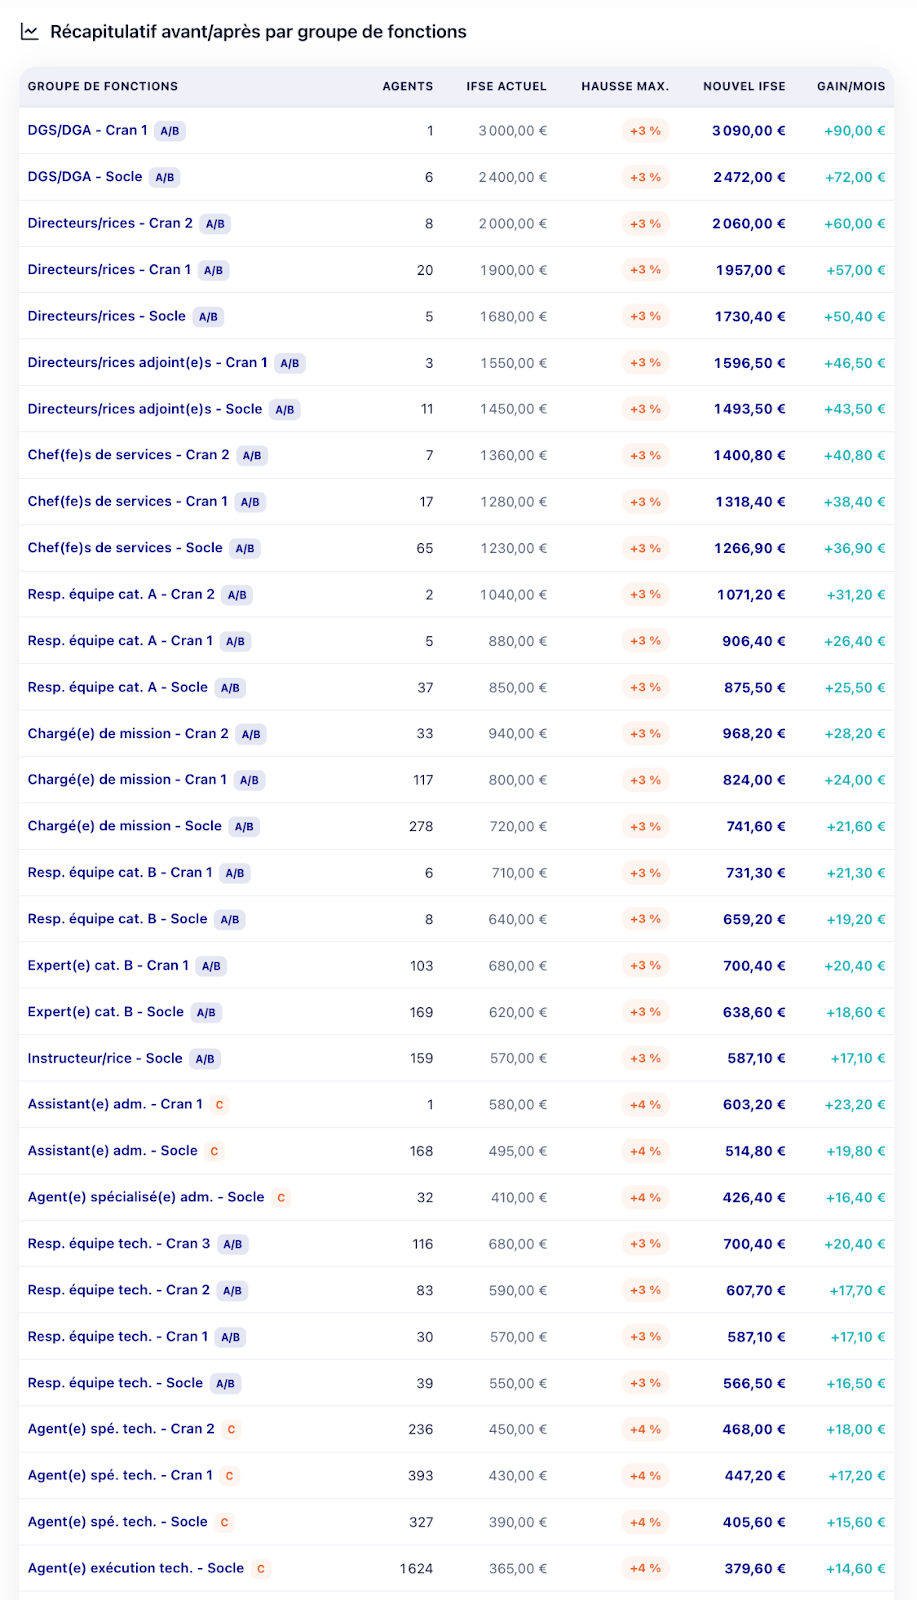Click the C badge beside Assistant(e) adm. - Cran 1
The image size is (917, 1600).
click(219, 1105)
